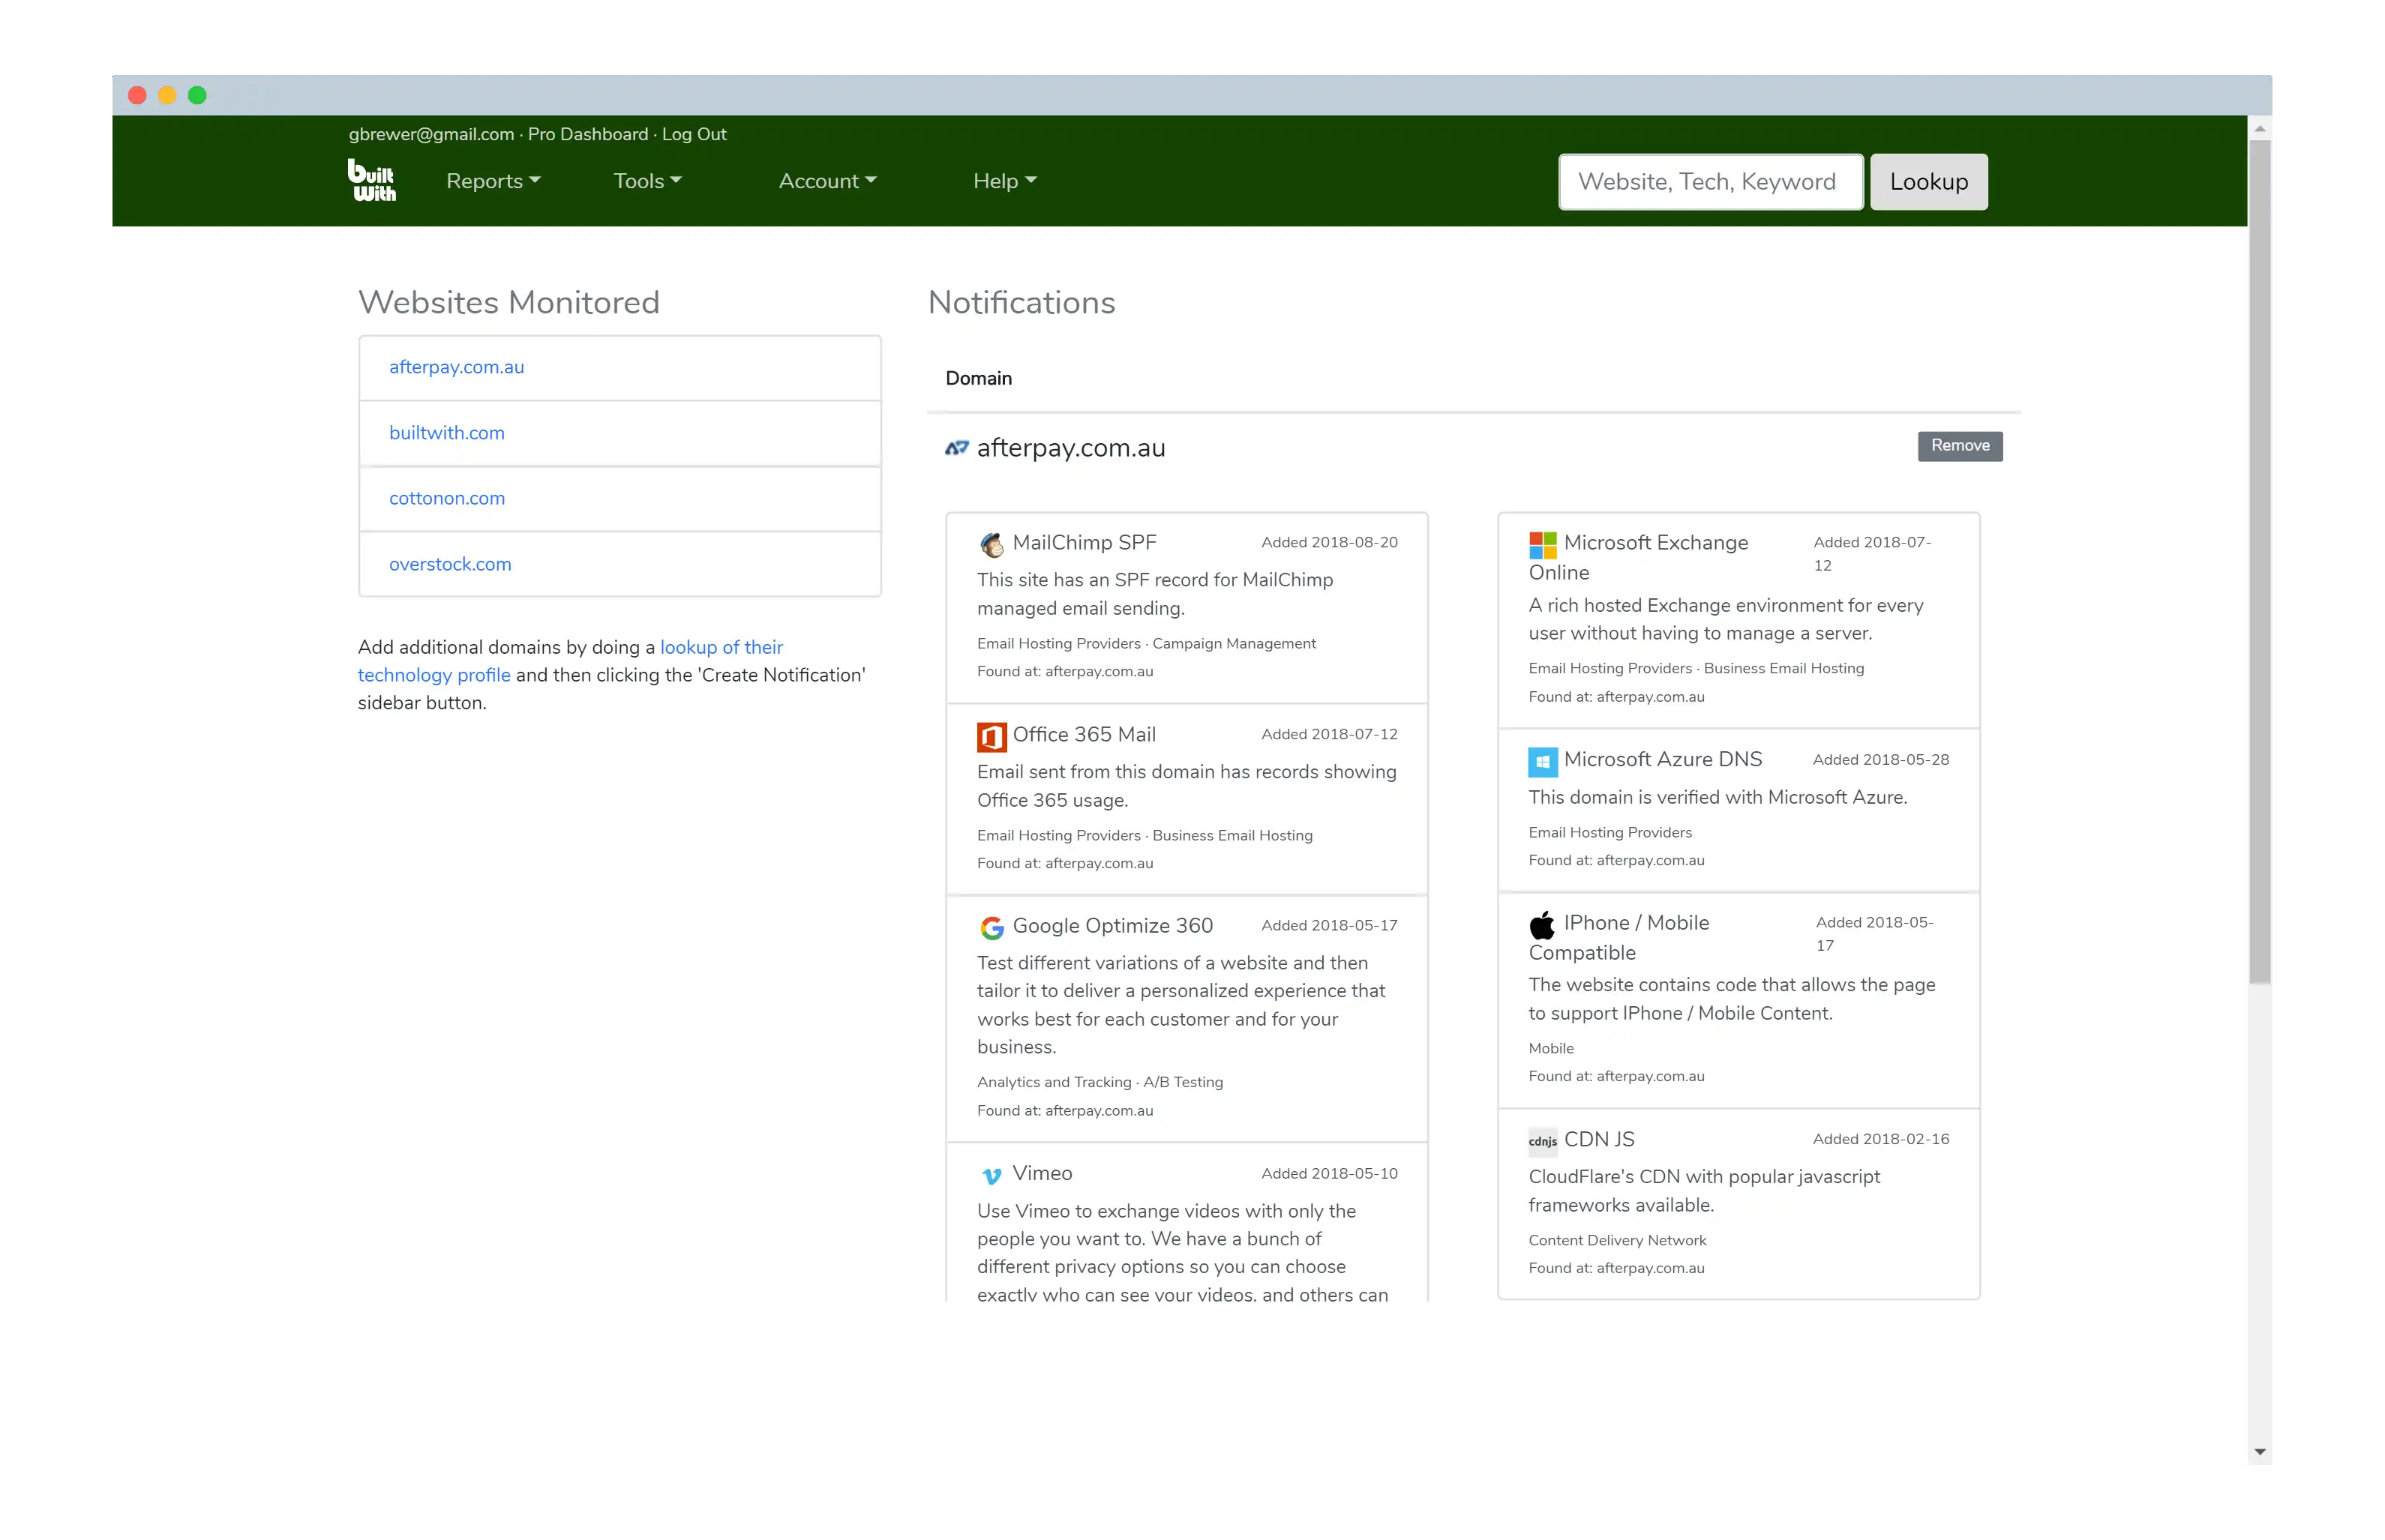Remove afterpay.com.au notification
The width and height of the screenshot is (2385, 1540).
pyautogui.click(x=1958, y=446)
